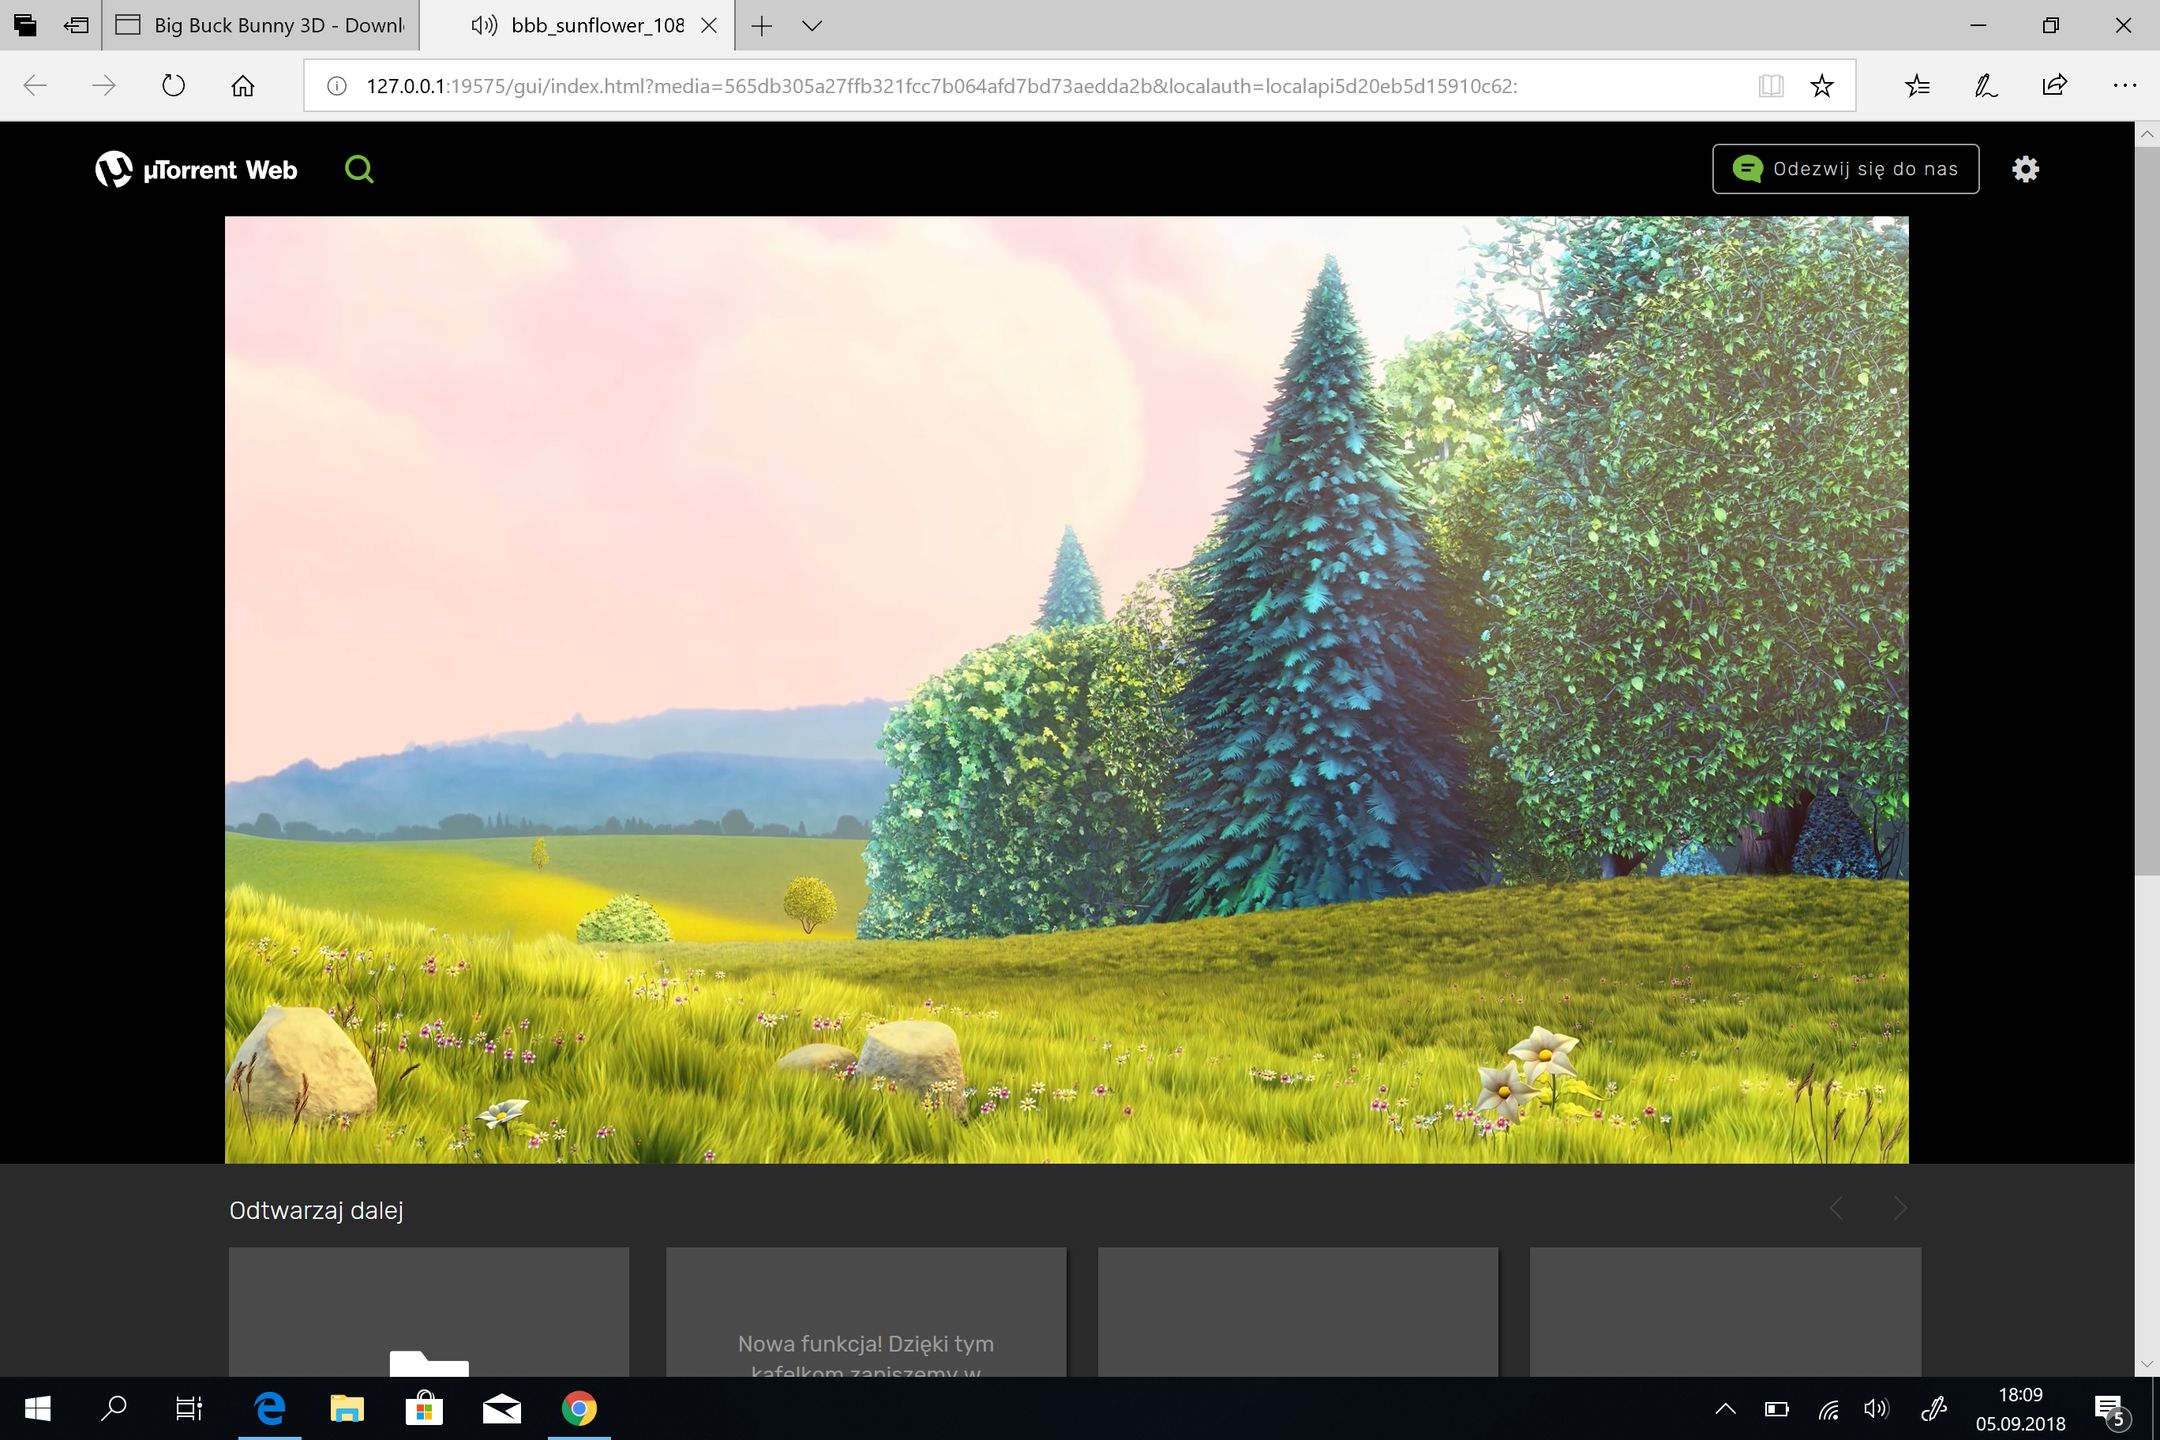The image size is (2160, 1440).
Task: Click the Share page icon
Action: (x=2054, y=86)
